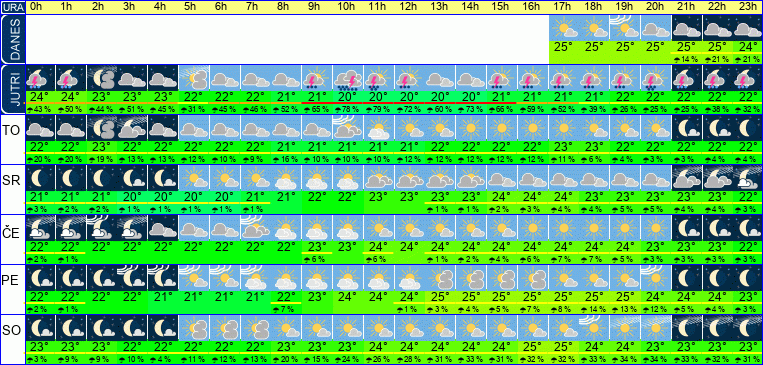Click the SR 23h foggy night icon
The image size is (763, 365).
click(748, 179)
